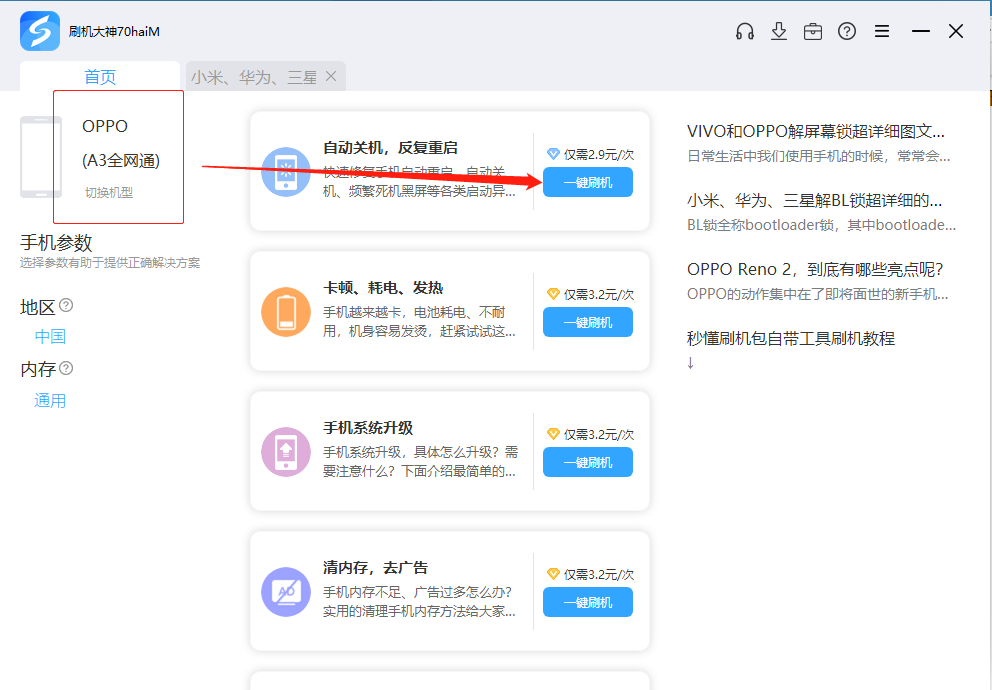
Task: Click description BL锁全称bootloader锁
Action: (x=821, y=225)
